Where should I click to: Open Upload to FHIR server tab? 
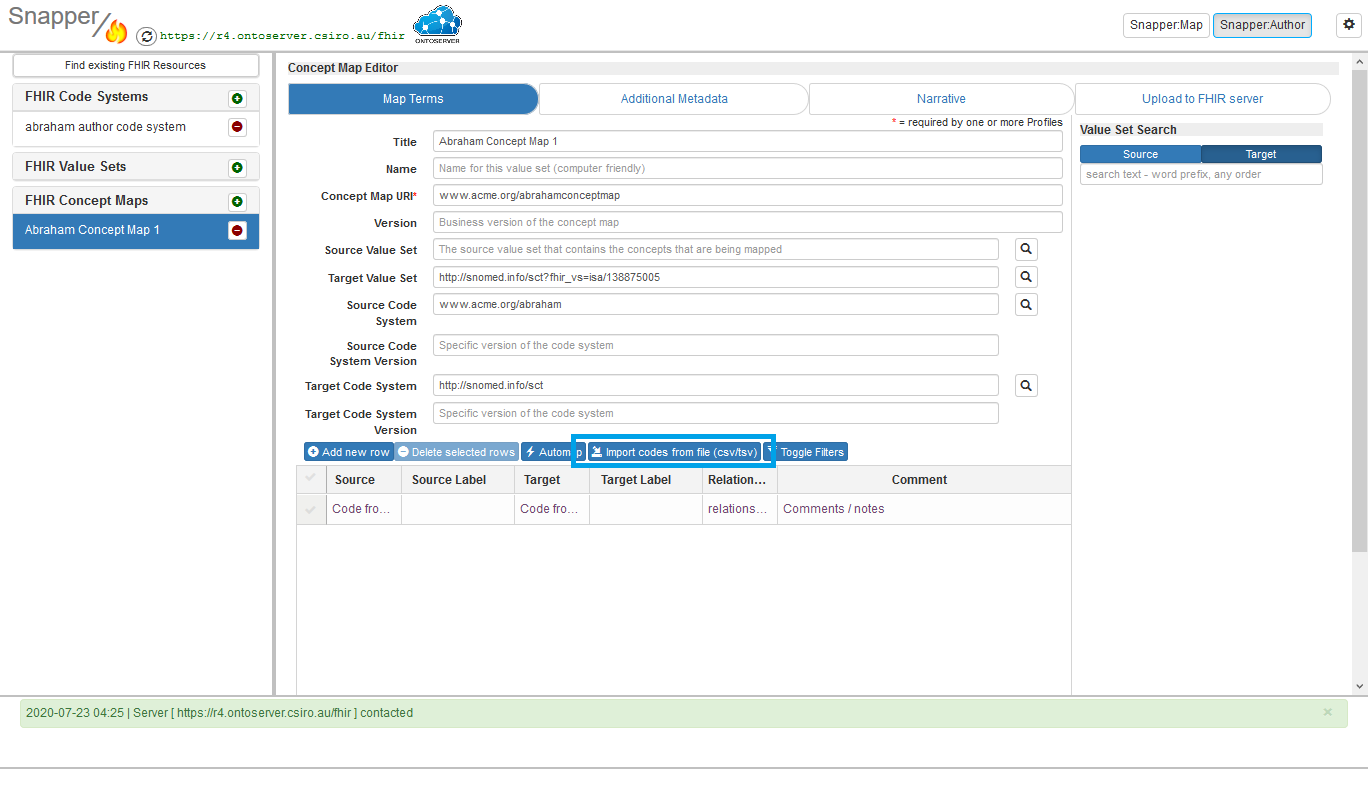(1202, 99)
